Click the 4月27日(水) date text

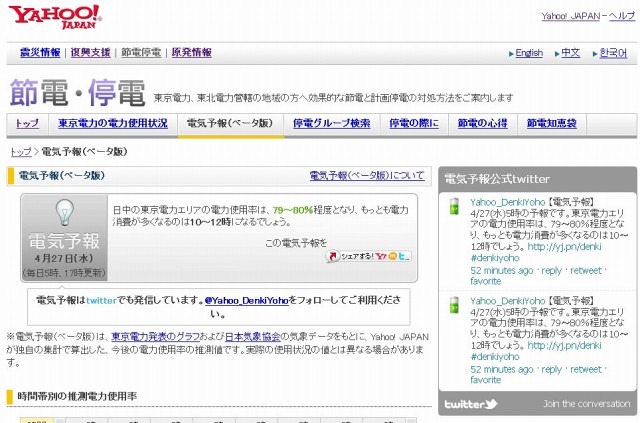(64, 258)
